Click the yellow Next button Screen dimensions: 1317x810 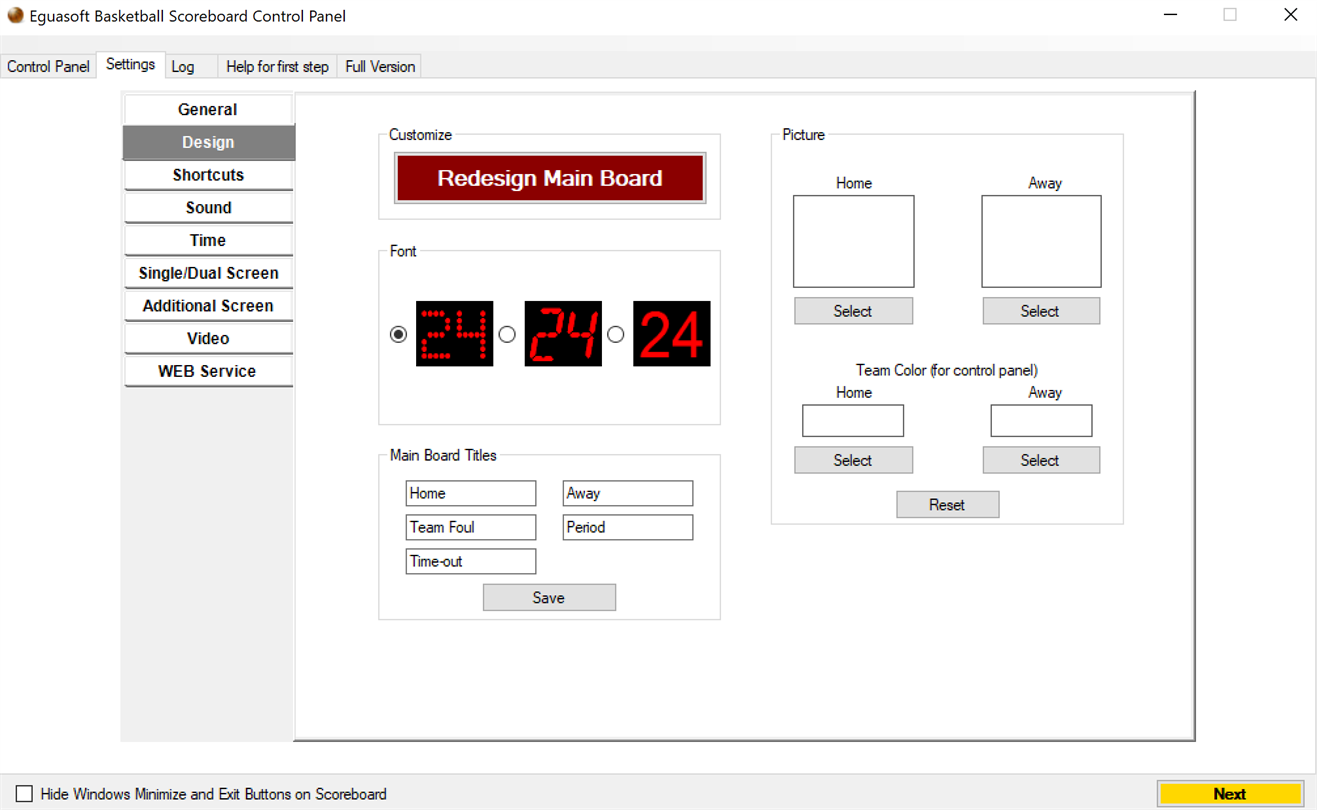click(x=1230, y=794)
